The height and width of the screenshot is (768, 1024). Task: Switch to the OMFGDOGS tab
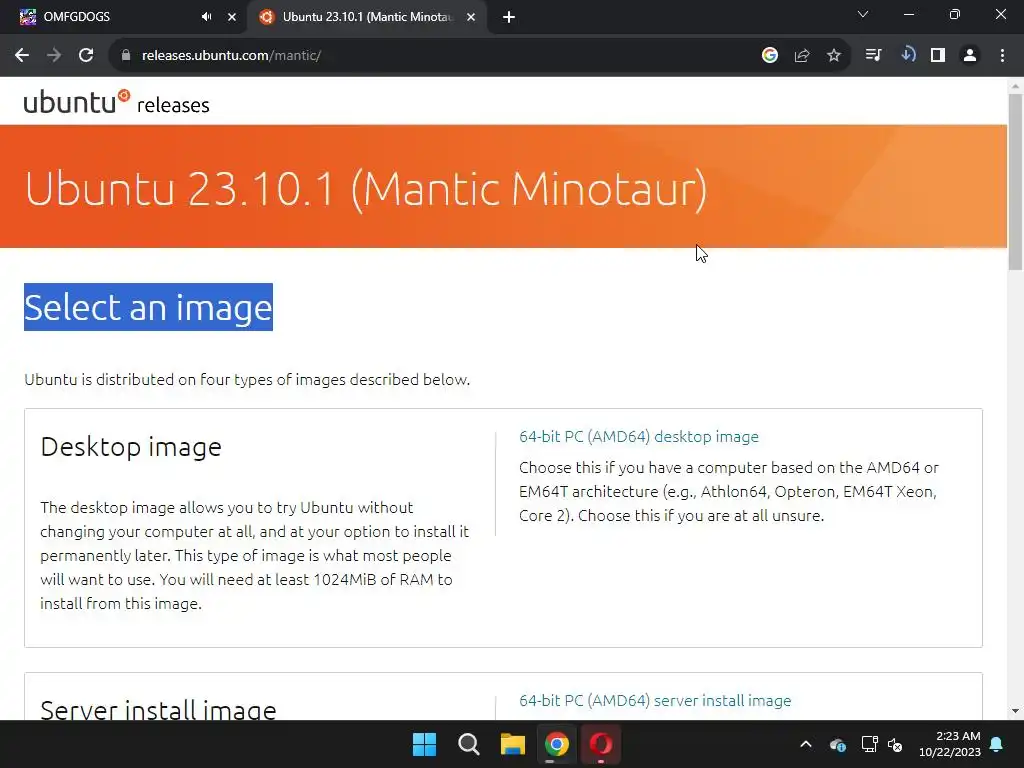pos(123,17)
